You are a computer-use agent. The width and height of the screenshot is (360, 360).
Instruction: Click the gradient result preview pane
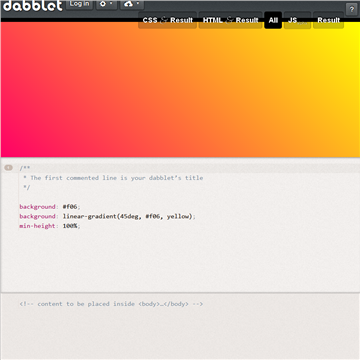coord(180,90)
